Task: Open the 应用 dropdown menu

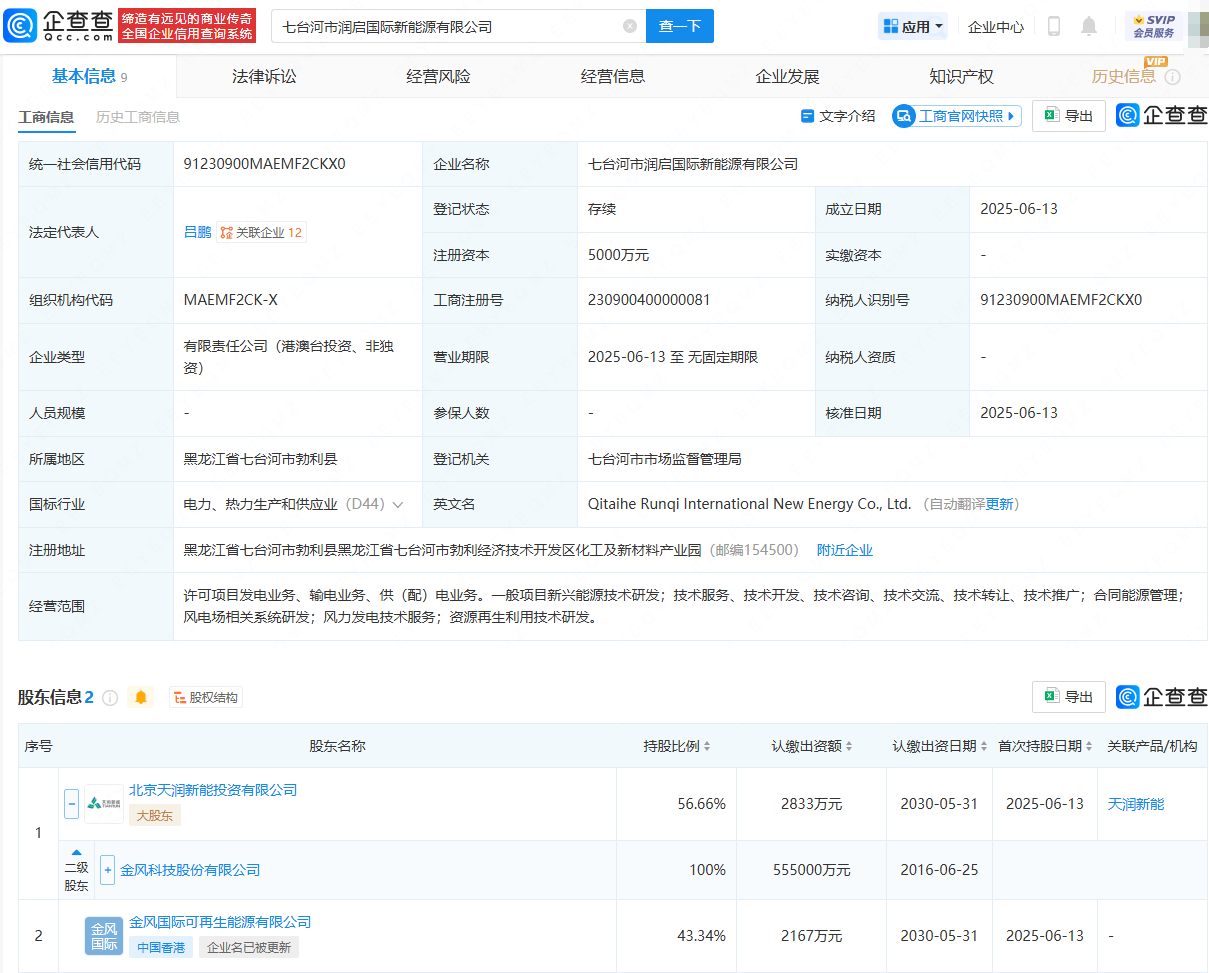Action: pos(913,27)
